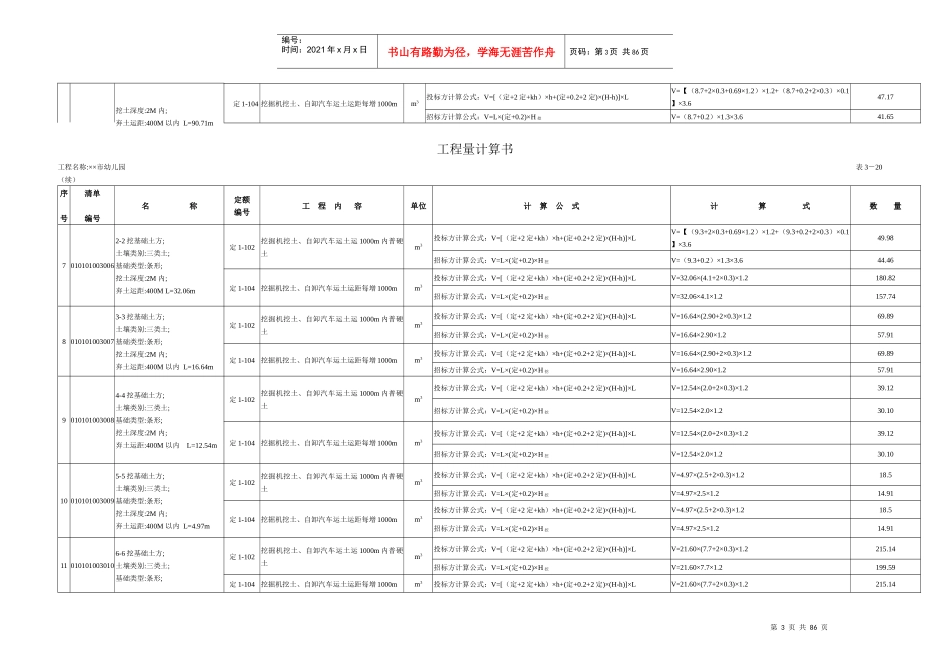950x671 pixels.
Task: Click the 计算公式 column header
Action: [x=551, y=206]
